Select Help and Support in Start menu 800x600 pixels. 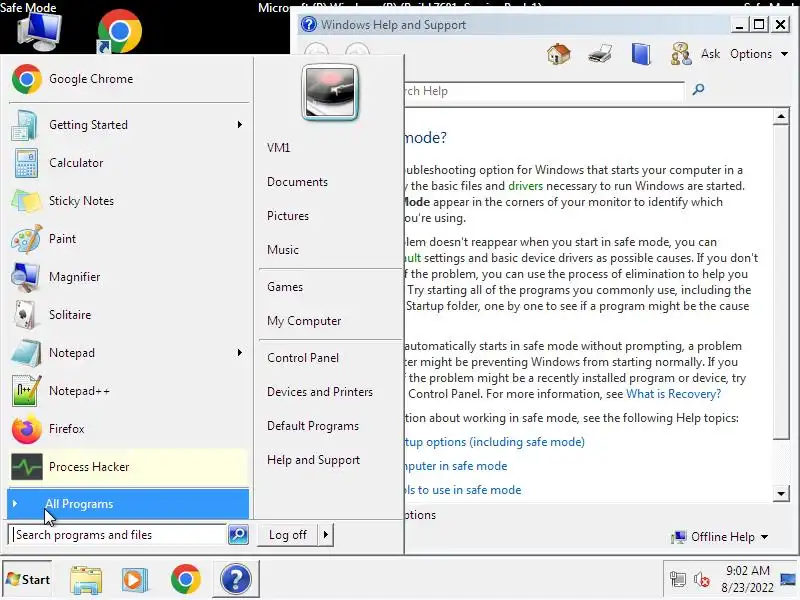coord(313,460)
